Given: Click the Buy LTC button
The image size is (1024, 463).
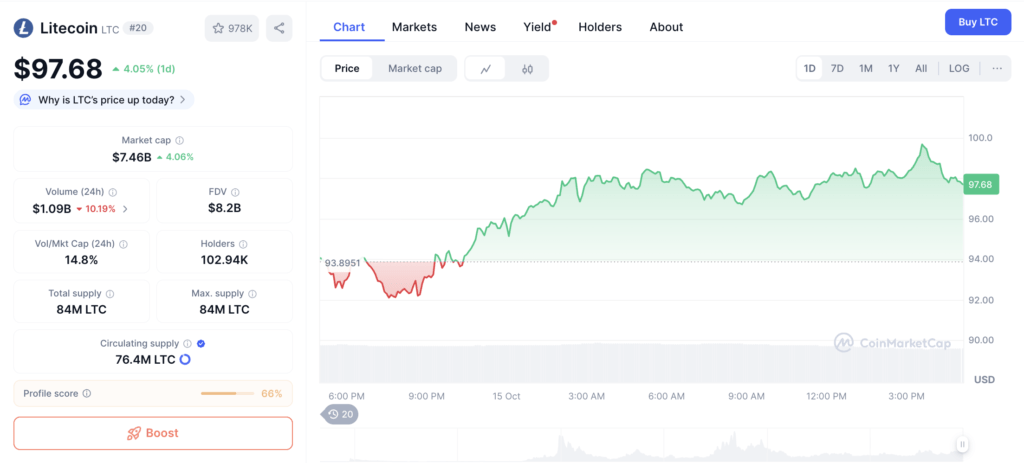Looking at the screenshot, I should click(x=977, y=21).
